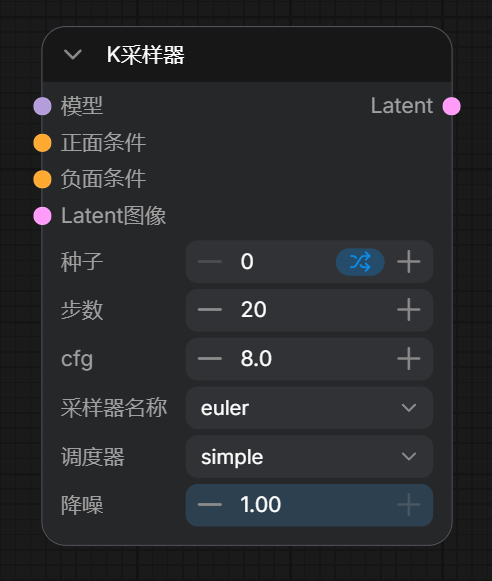Toggle the 种子 randomize shuffle button
The width and height of the screenshot is (492, 581).
360,262
